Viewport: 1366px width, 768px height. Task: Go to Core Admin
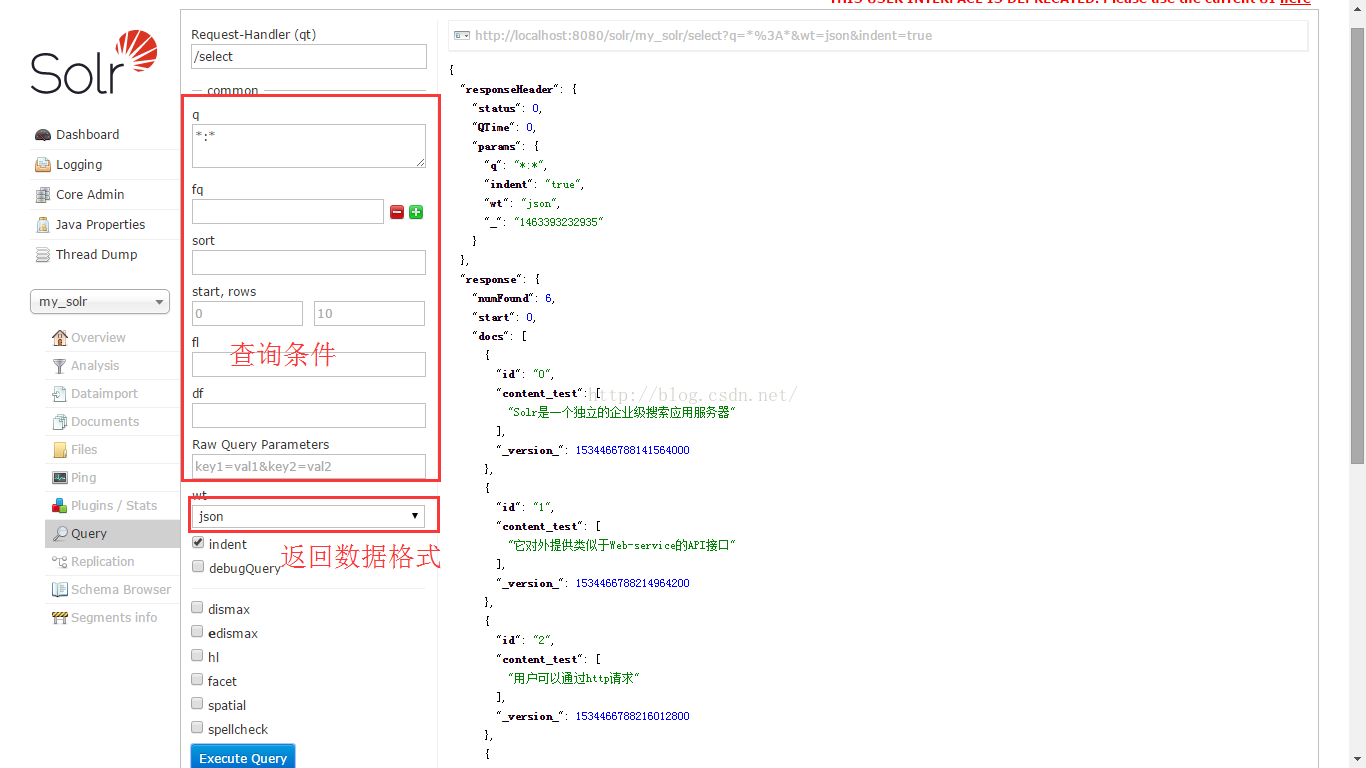pos(90,195)
